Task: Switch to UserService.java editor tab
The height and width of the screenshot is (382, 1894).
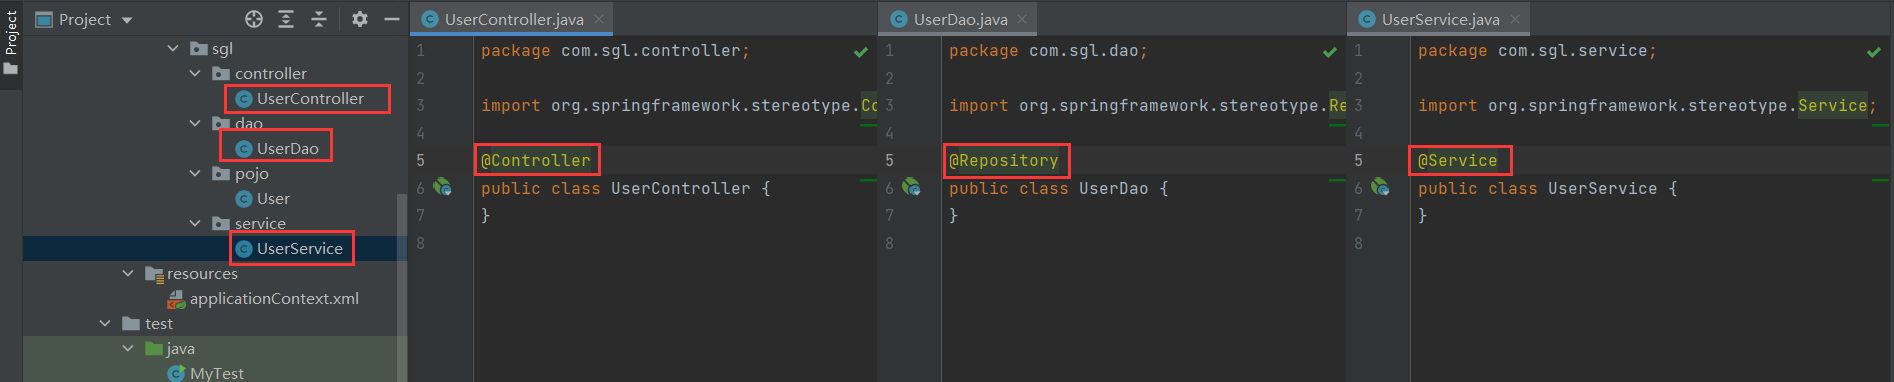Action: (x=1440, y=19)
